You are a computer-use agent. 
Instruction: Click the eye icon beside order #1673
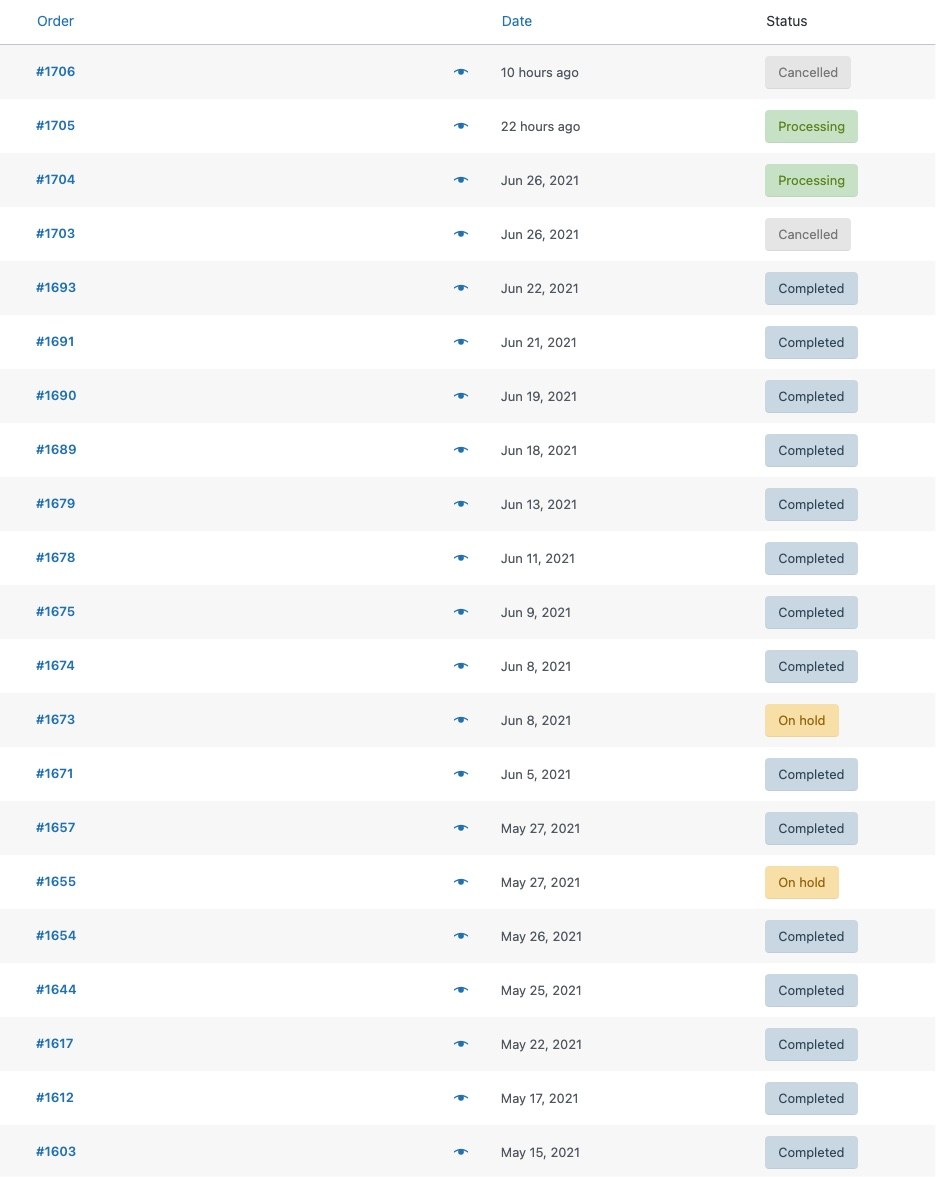461,721
